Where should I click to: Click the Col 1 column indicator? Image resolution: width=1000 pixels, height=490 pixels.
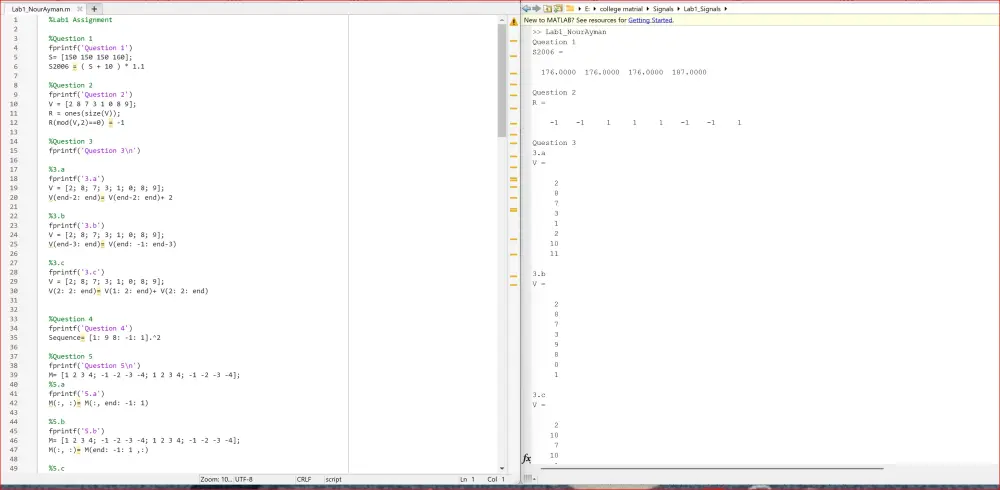496,479
